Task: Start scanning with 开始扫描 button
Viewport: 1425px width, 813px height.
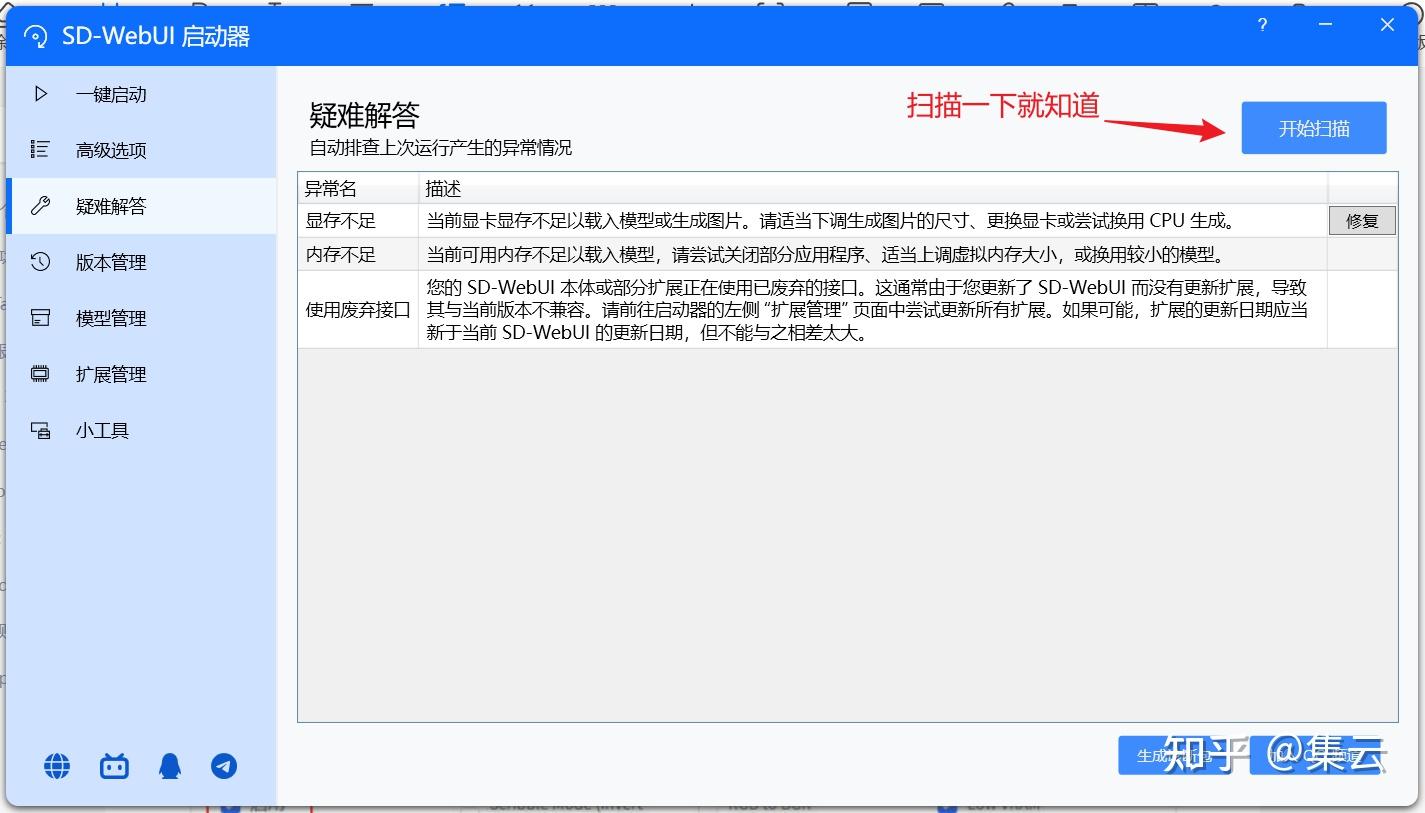Action: (1314, 128)
